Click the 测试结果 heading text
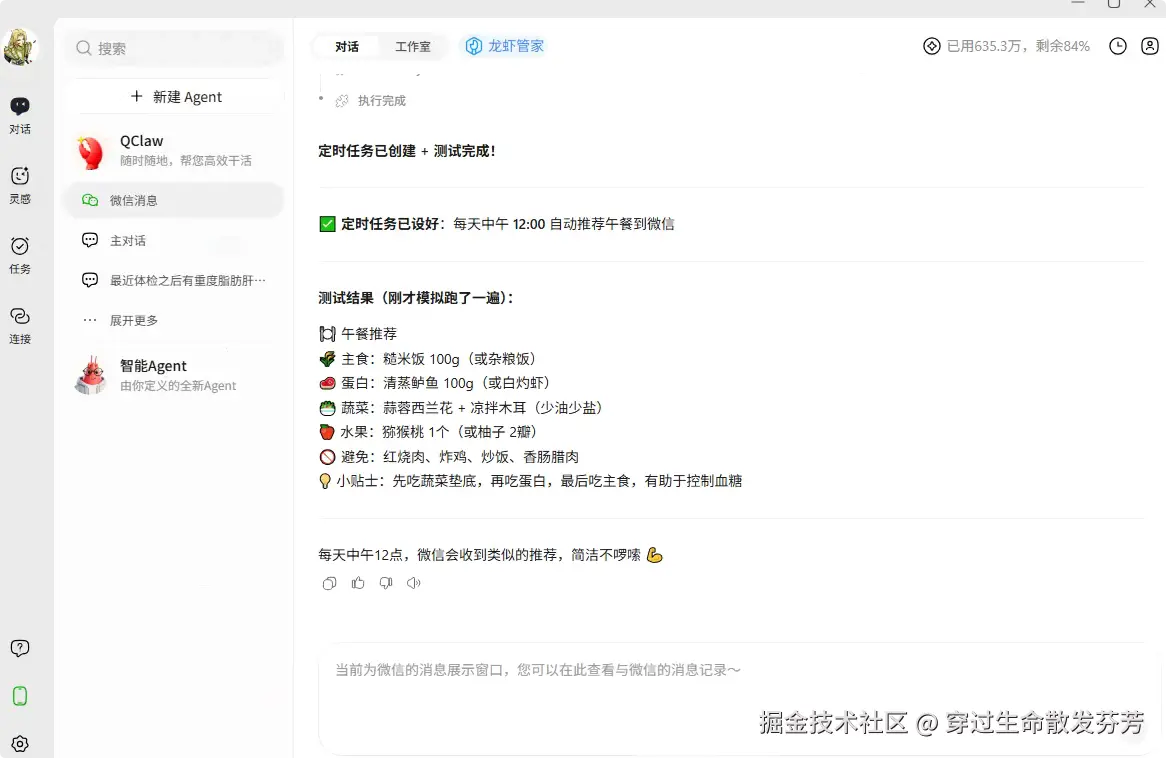 416,298
